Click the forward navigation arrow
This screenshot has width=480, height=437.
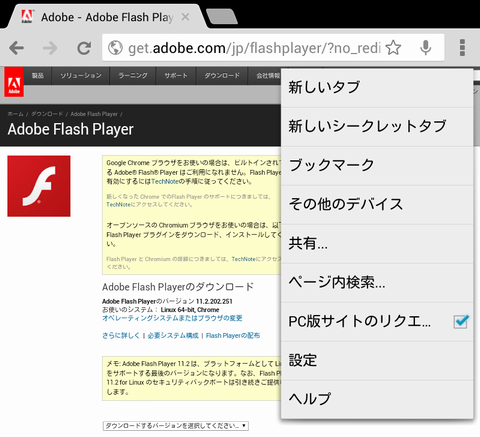pyautogui.click(x=50, y=48)
